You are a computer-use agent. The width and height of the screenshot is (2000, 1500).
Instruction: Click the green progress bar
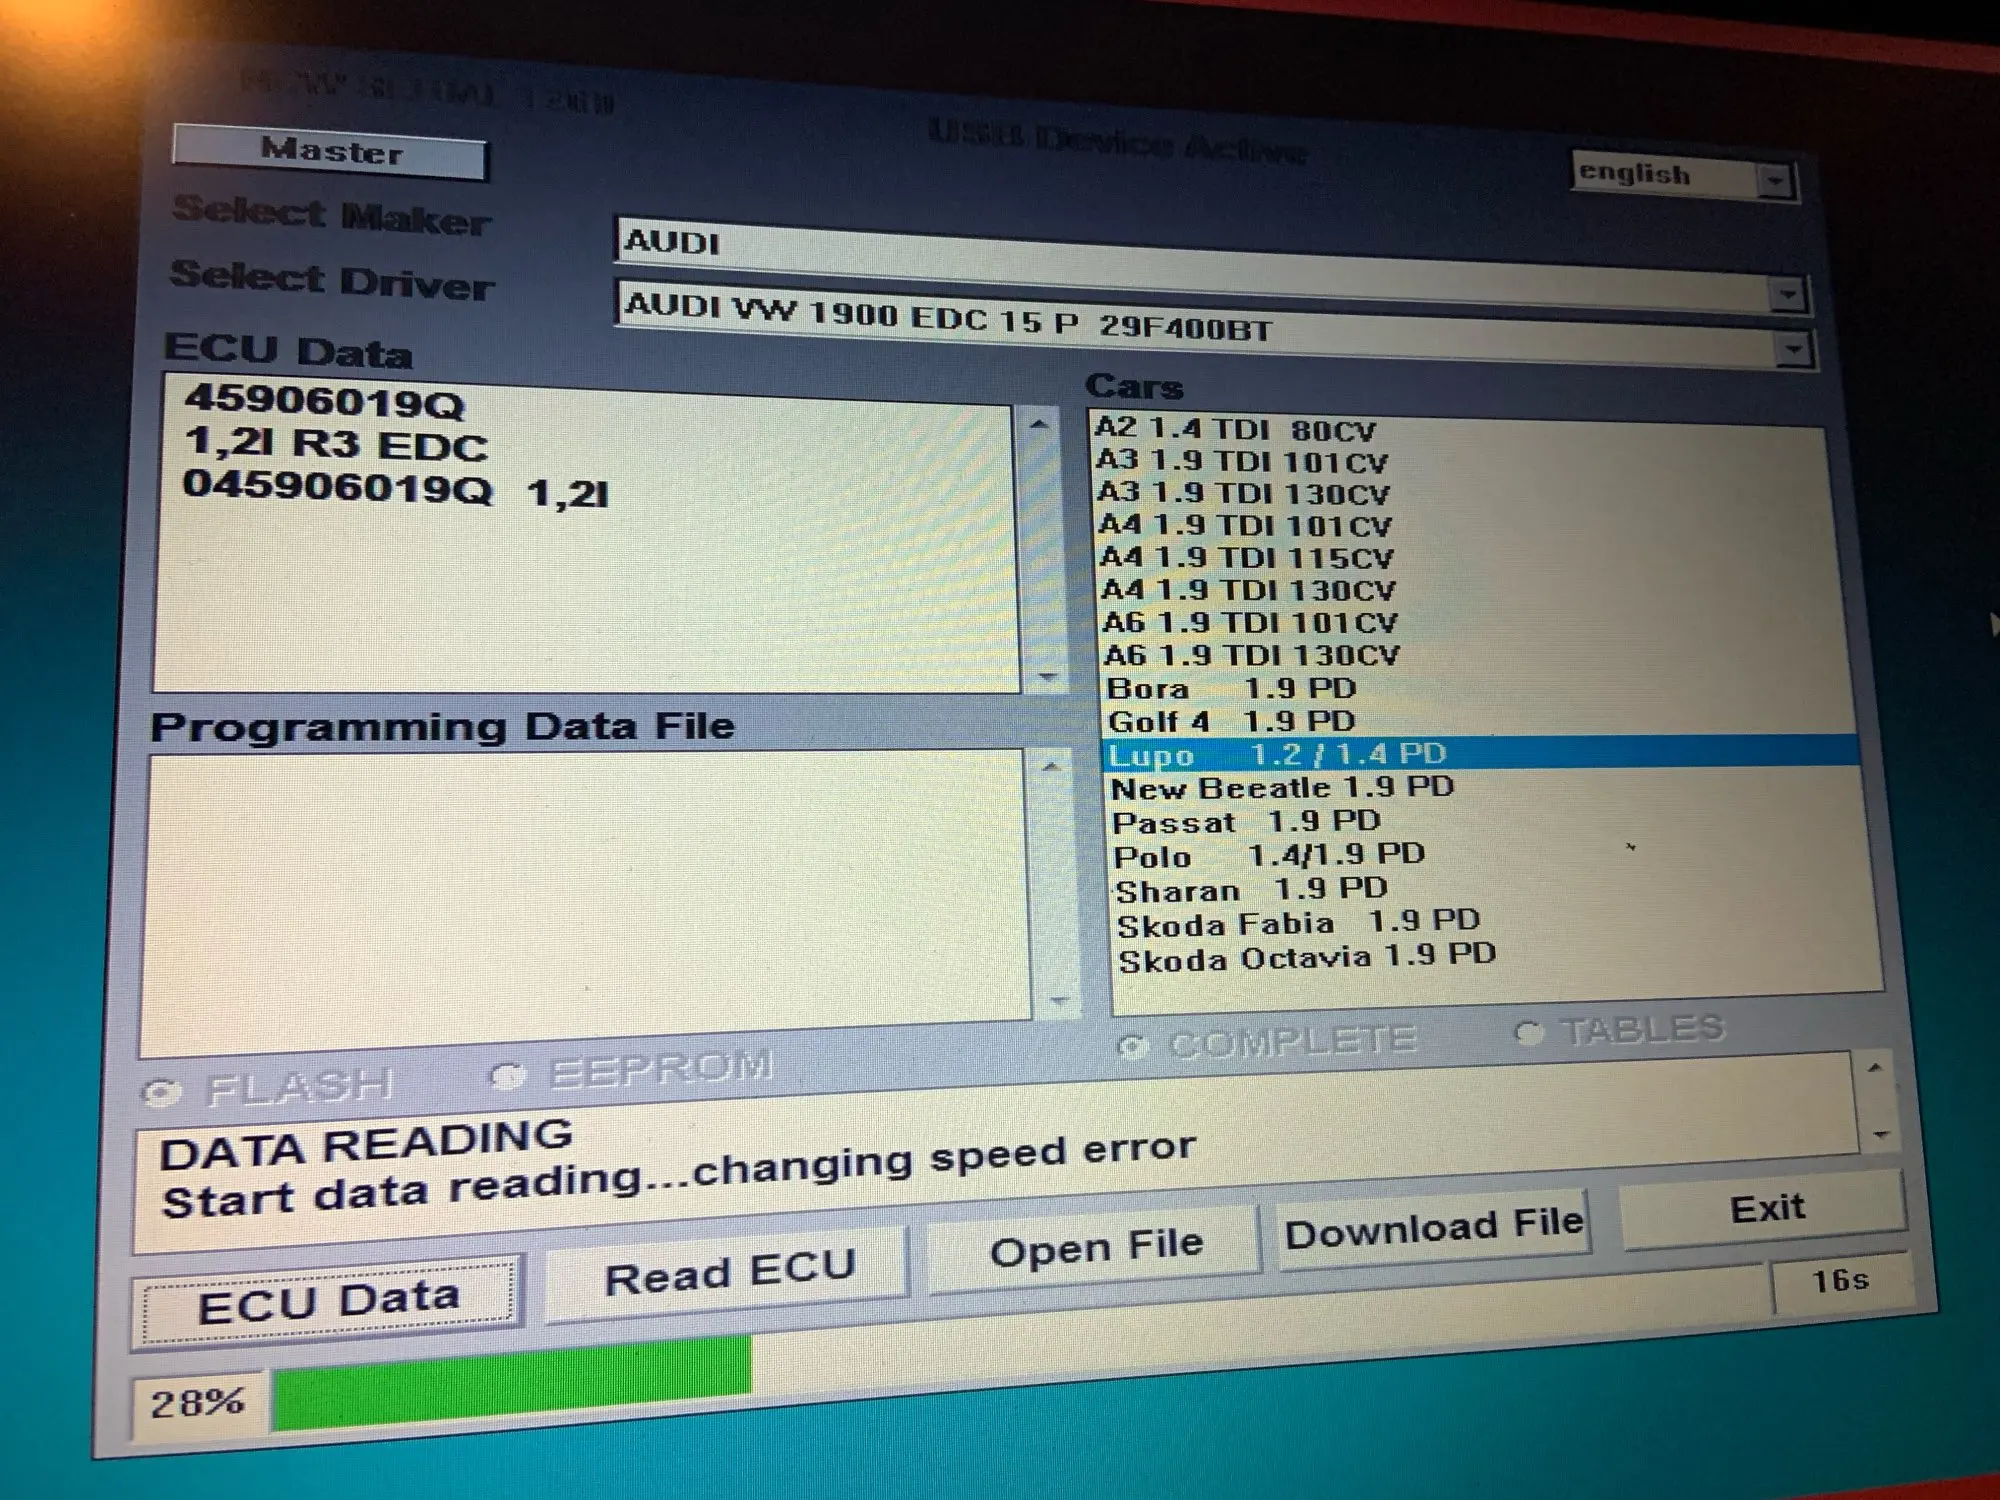pos(510,1382)
